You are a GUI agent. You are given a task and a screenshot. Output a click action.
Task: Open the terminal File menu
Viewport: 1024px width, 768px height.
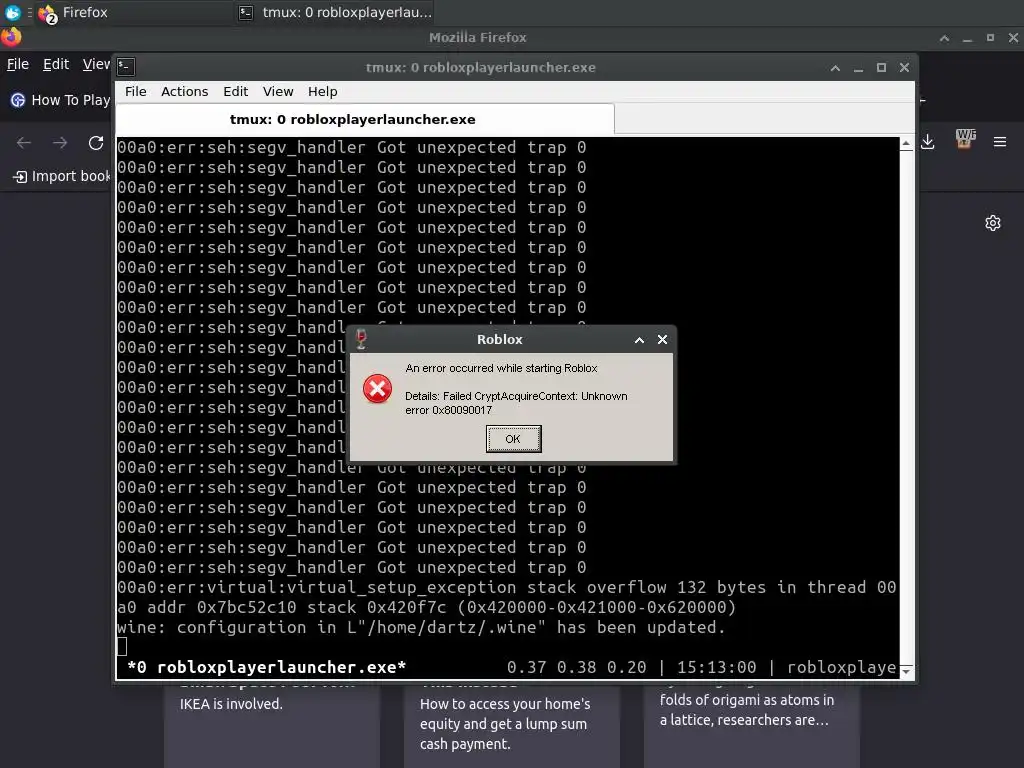coord(136,91)
